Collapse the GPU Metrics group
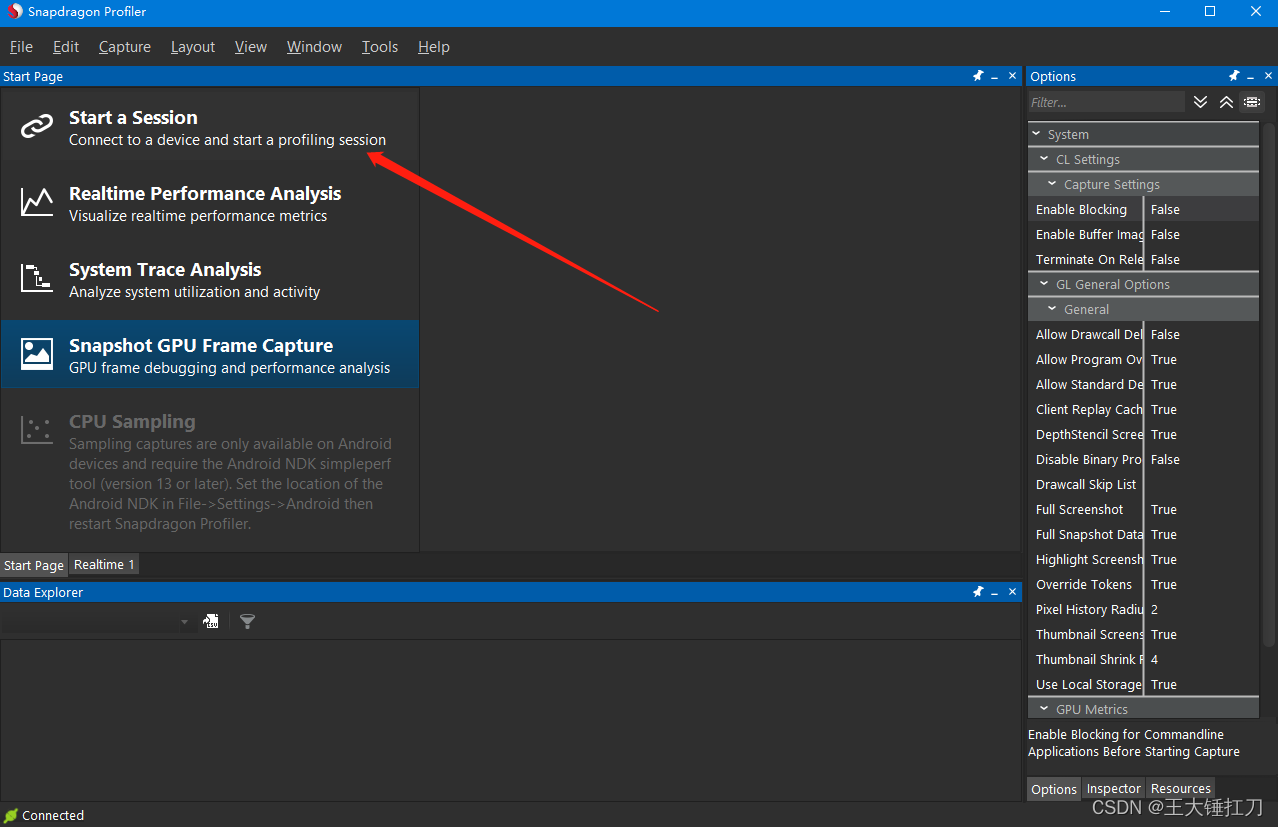Viewport: 1278px width, 827px height. [1044, 709]
